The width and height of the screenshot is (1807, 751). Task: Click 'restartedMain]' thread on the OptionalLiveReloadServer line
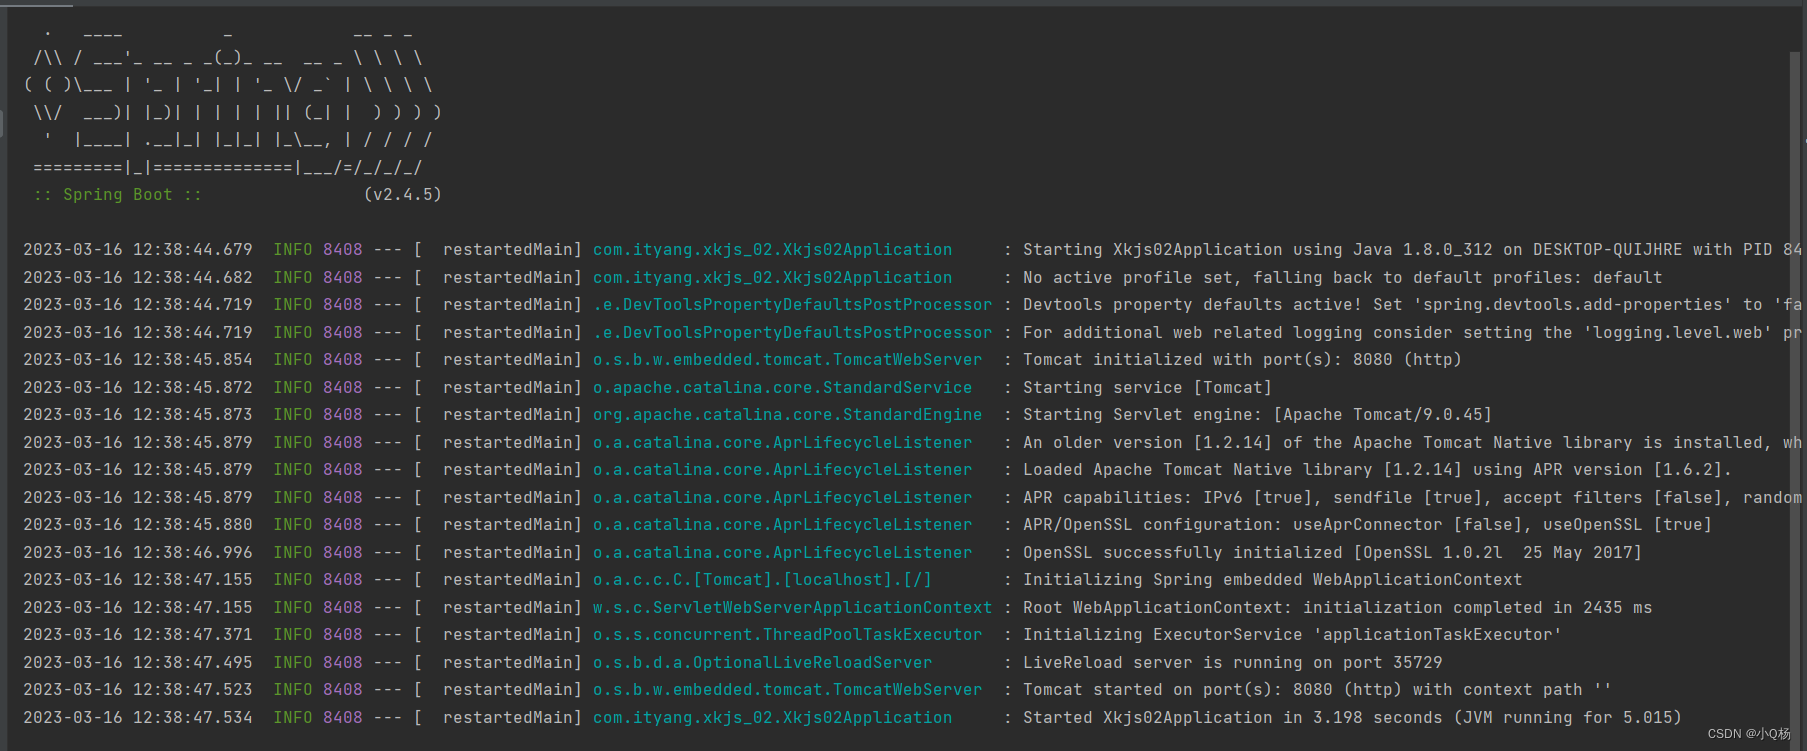point(512,663)
